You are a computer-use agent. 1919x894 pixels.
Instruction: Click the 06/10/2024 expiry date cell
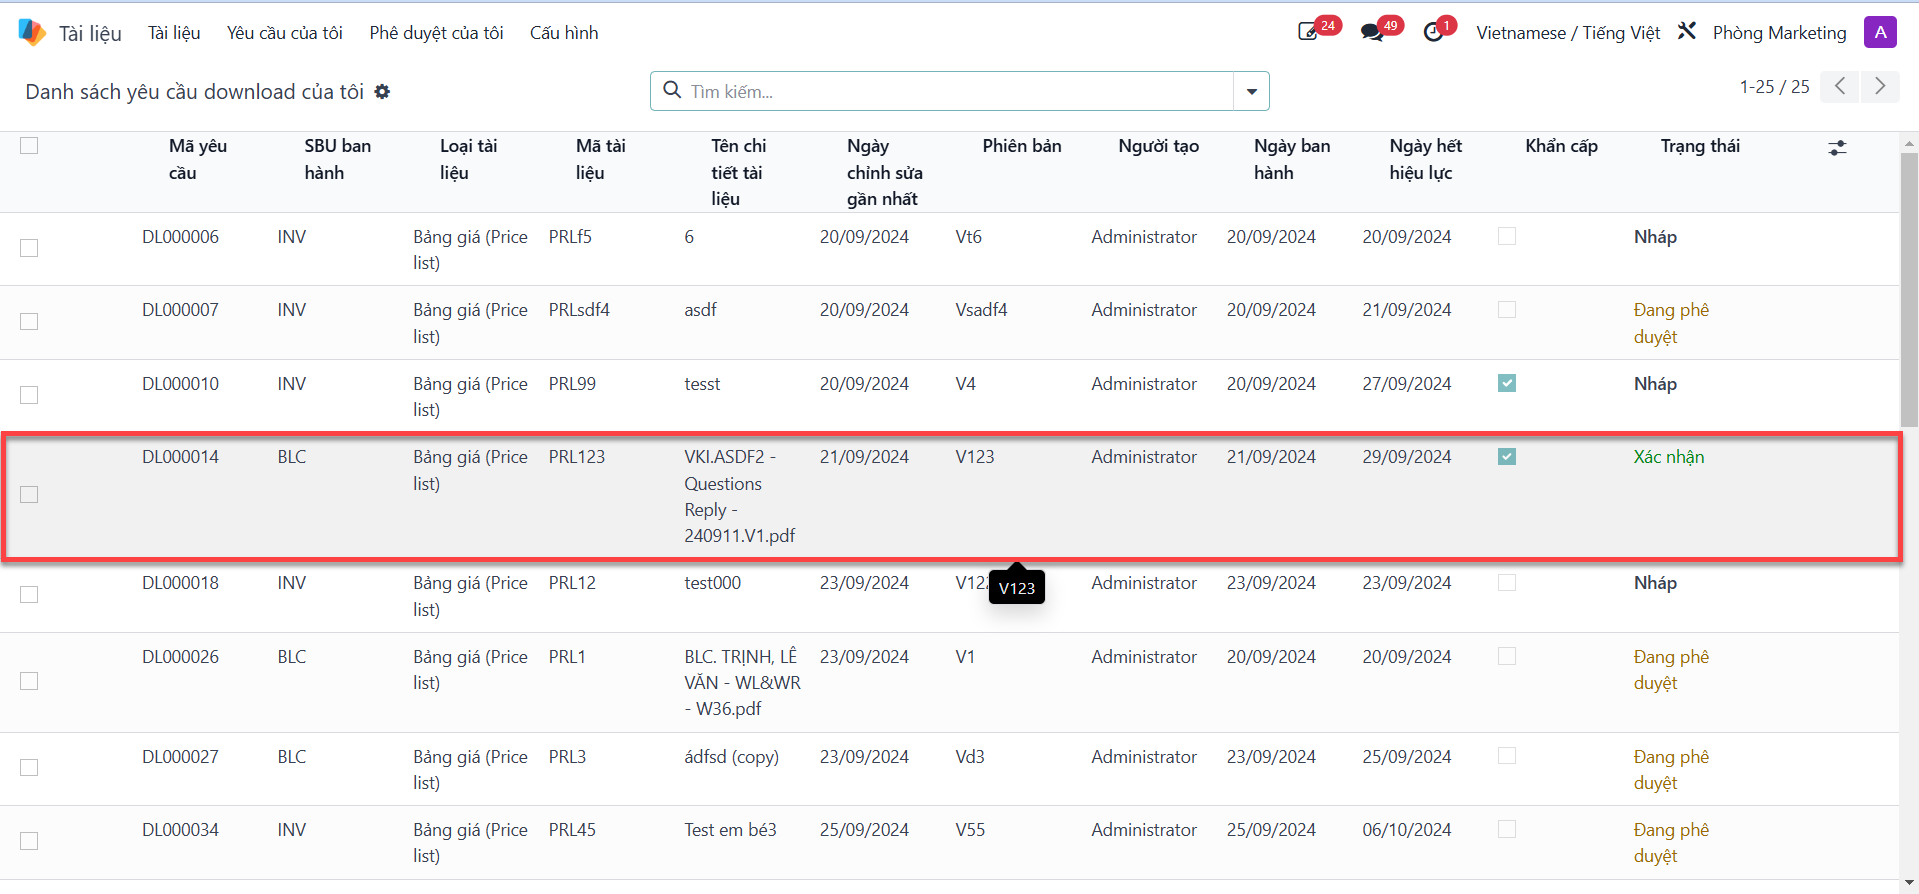(x=1406, y=830)
